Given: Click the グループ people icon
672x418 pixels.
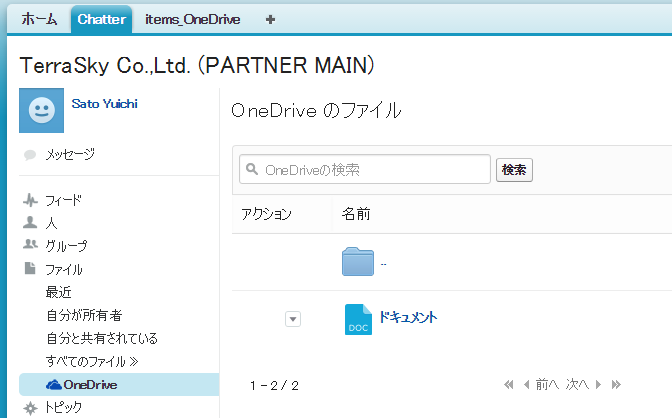Looking at the screenshot, I should [30, 245].
